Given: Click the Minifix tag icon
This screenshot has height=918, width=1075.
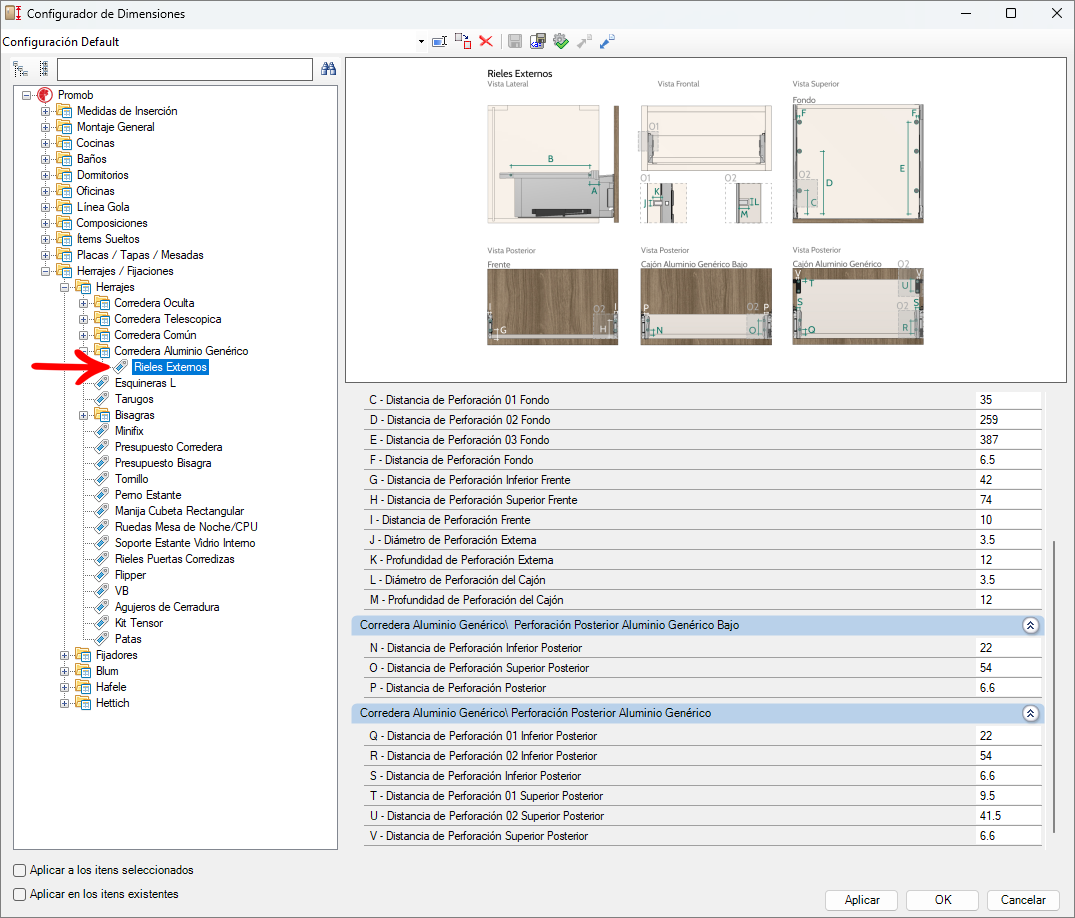Looking at the screenshot, I should [x=102, y=431].
